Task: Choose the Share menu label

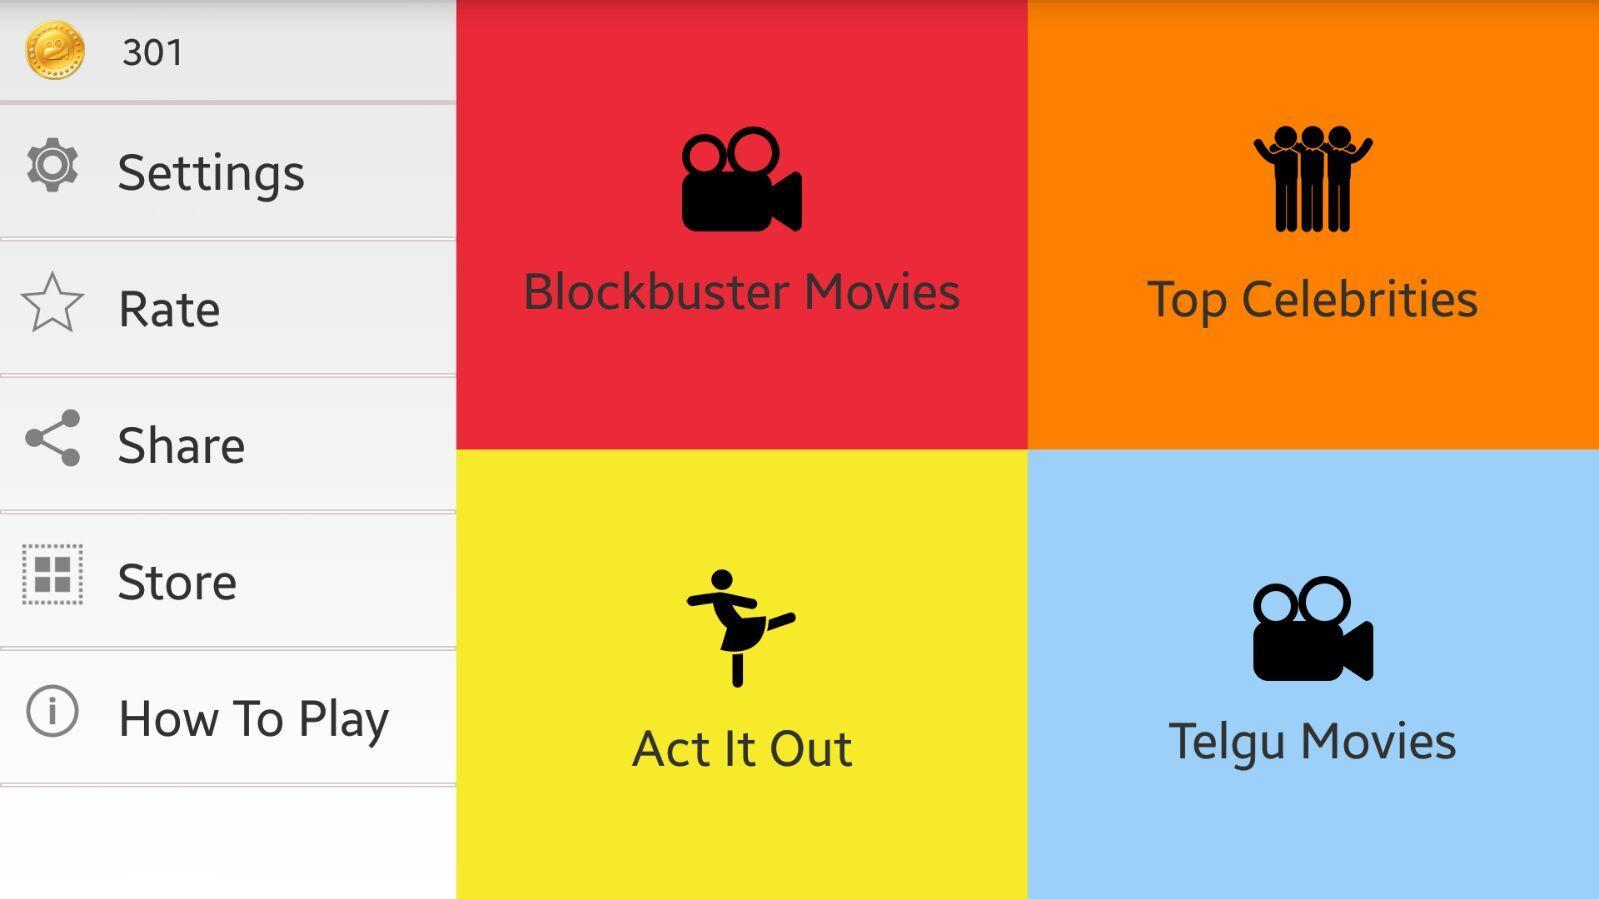Action: tap(181, 445)
